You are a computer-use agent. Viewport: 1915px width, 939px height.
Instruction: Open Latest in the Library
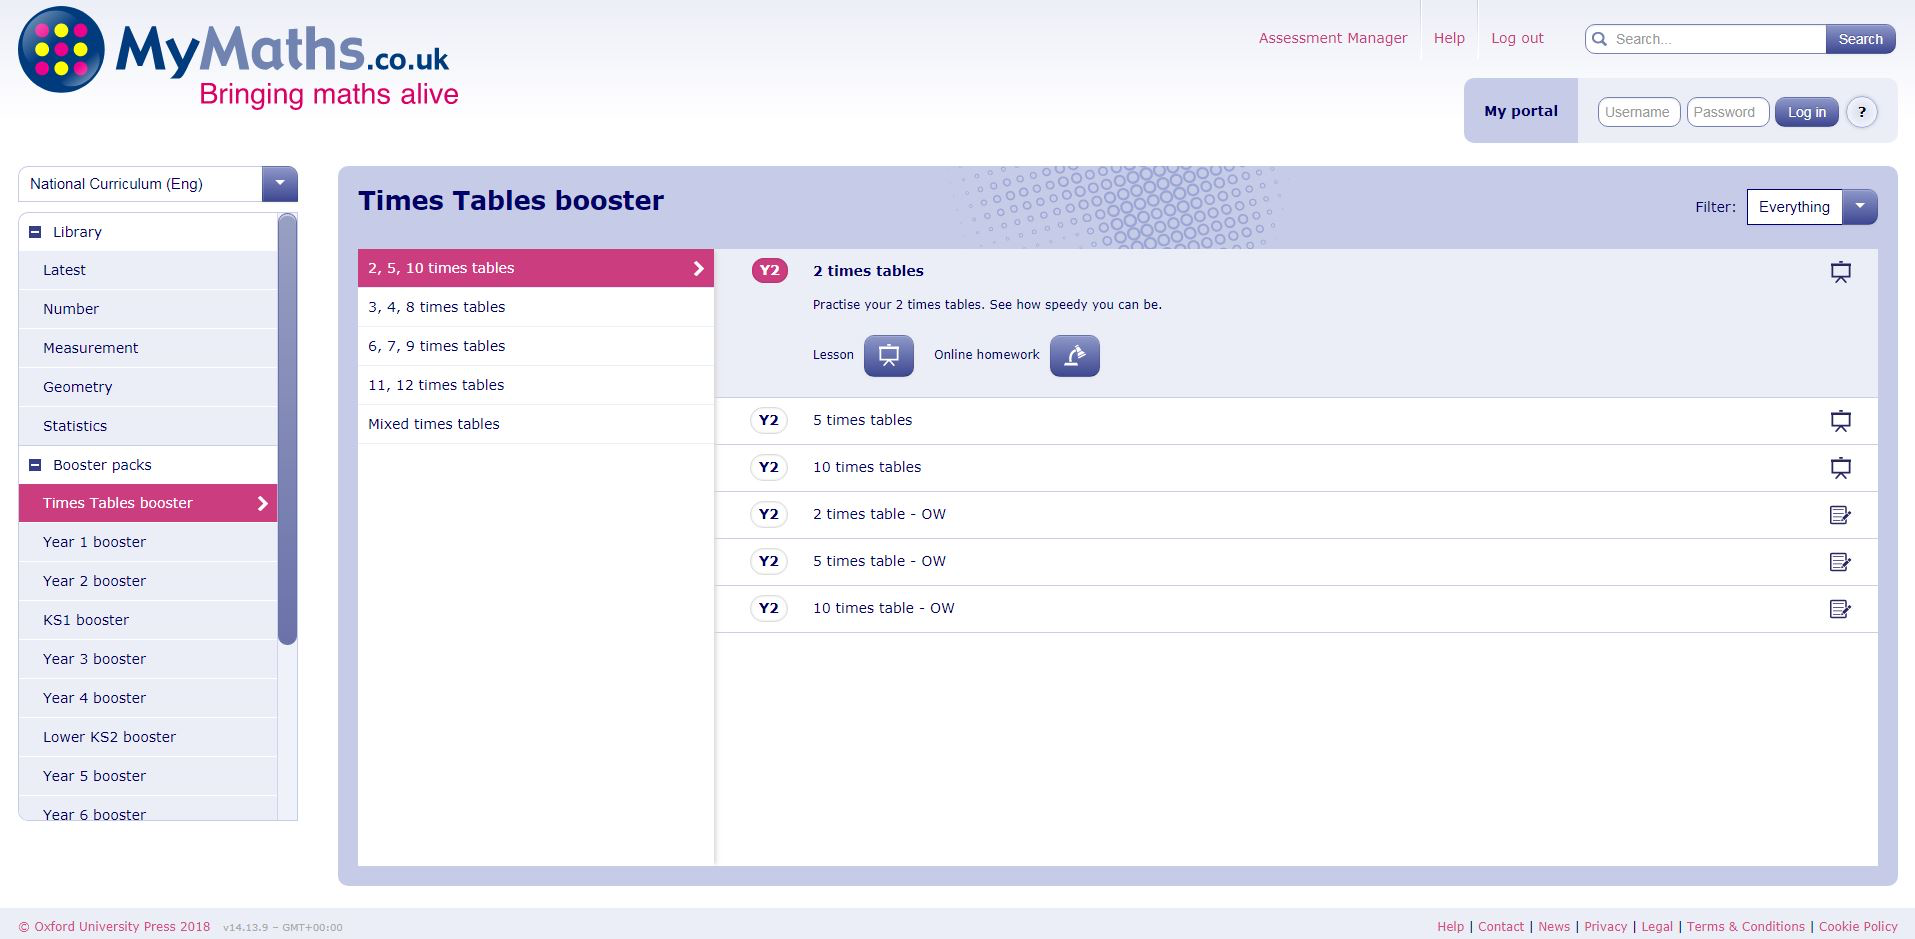148,270
